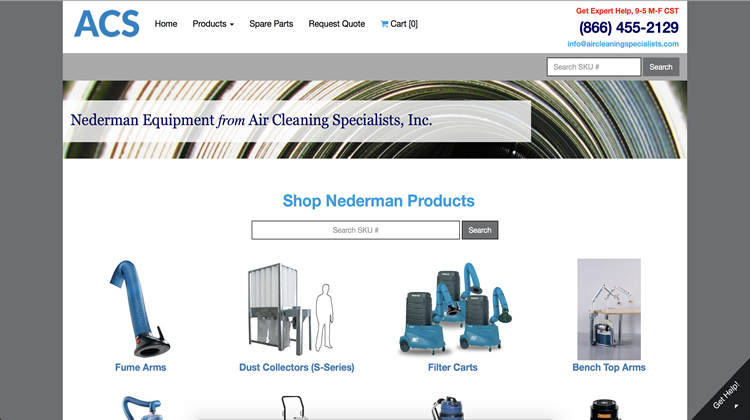
Task: Open the Spare Parts page
Action: click(x=271, y=24)
